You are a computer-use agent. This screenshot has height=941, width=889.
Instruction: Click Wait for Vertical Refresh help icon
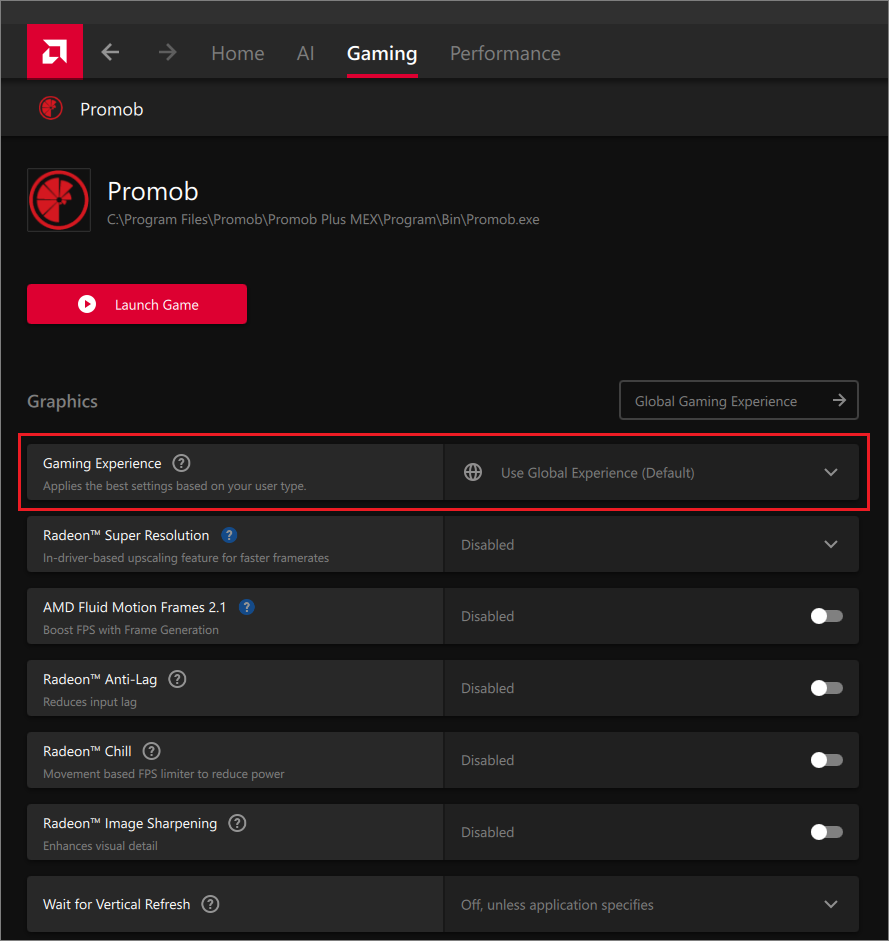(210, 904)
